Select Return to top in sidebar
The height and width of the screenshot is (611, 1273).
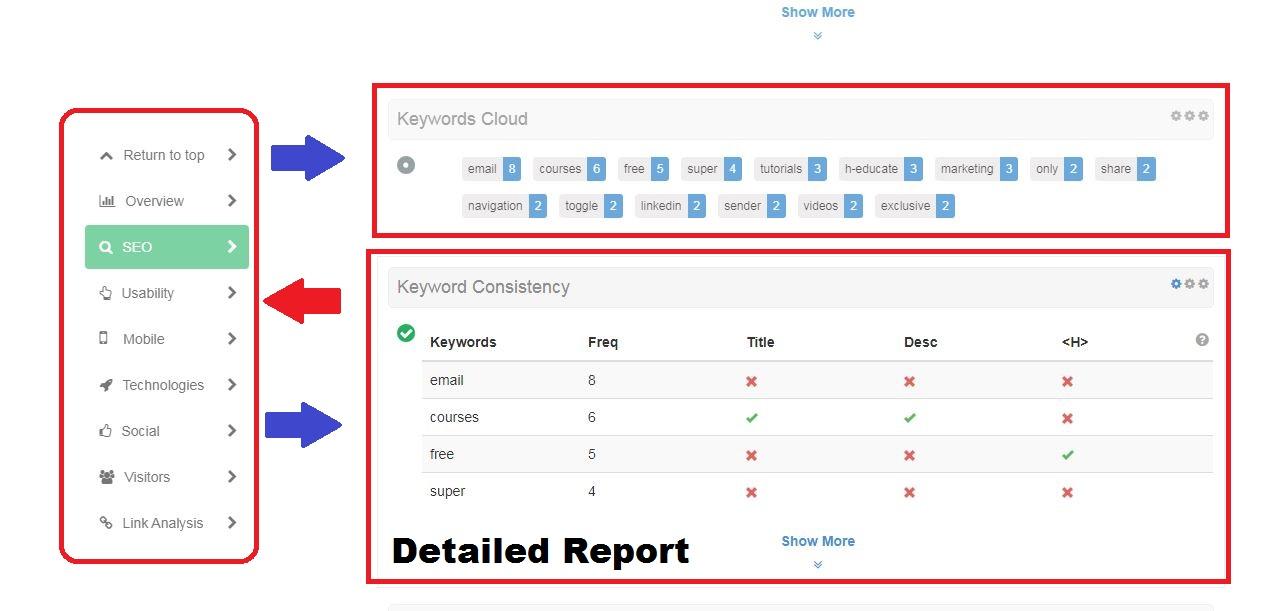(x=163, y=155)
